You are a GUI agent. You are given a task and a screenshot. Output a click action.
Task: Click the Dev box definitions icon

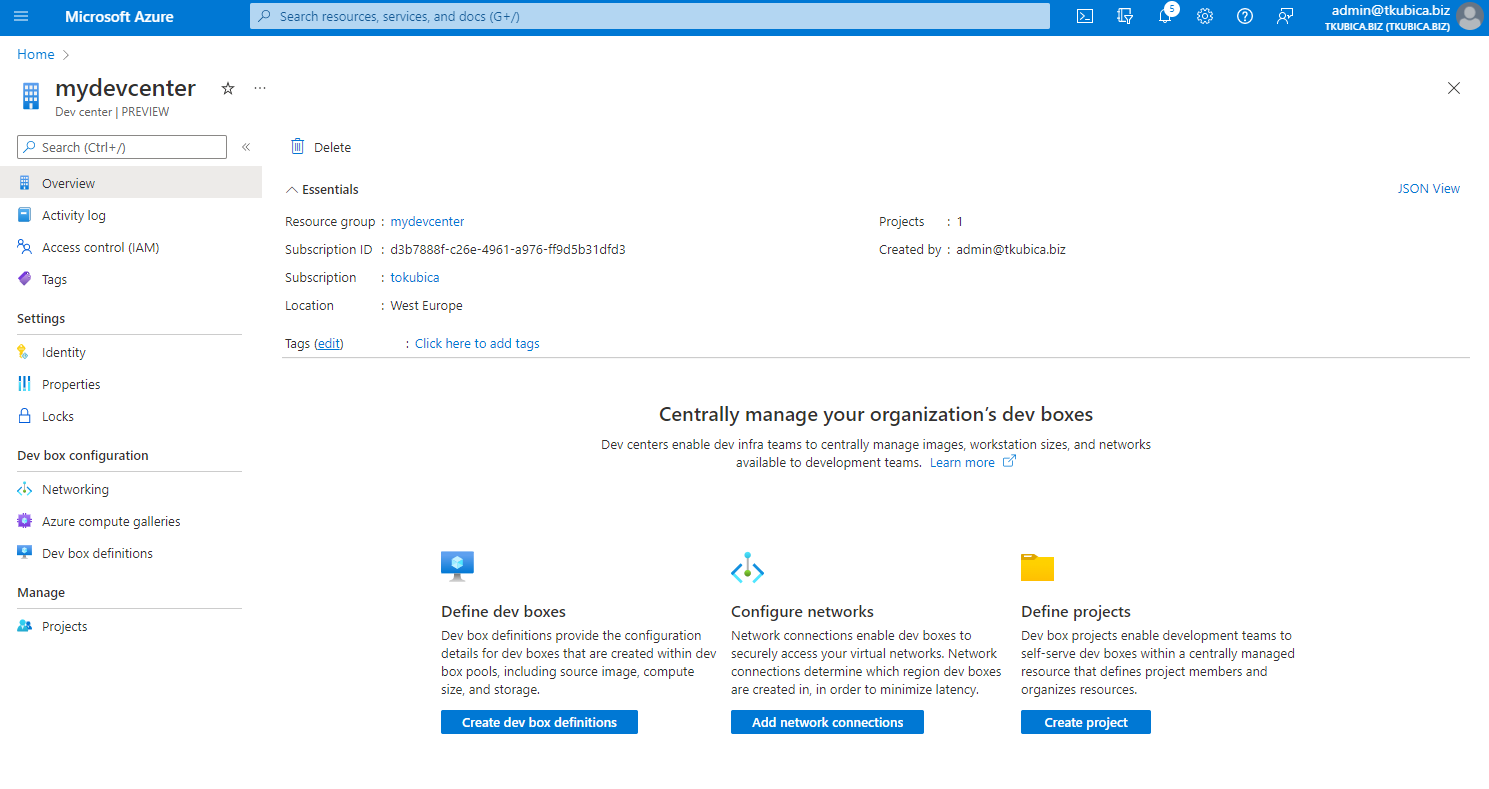click(25, 553)
